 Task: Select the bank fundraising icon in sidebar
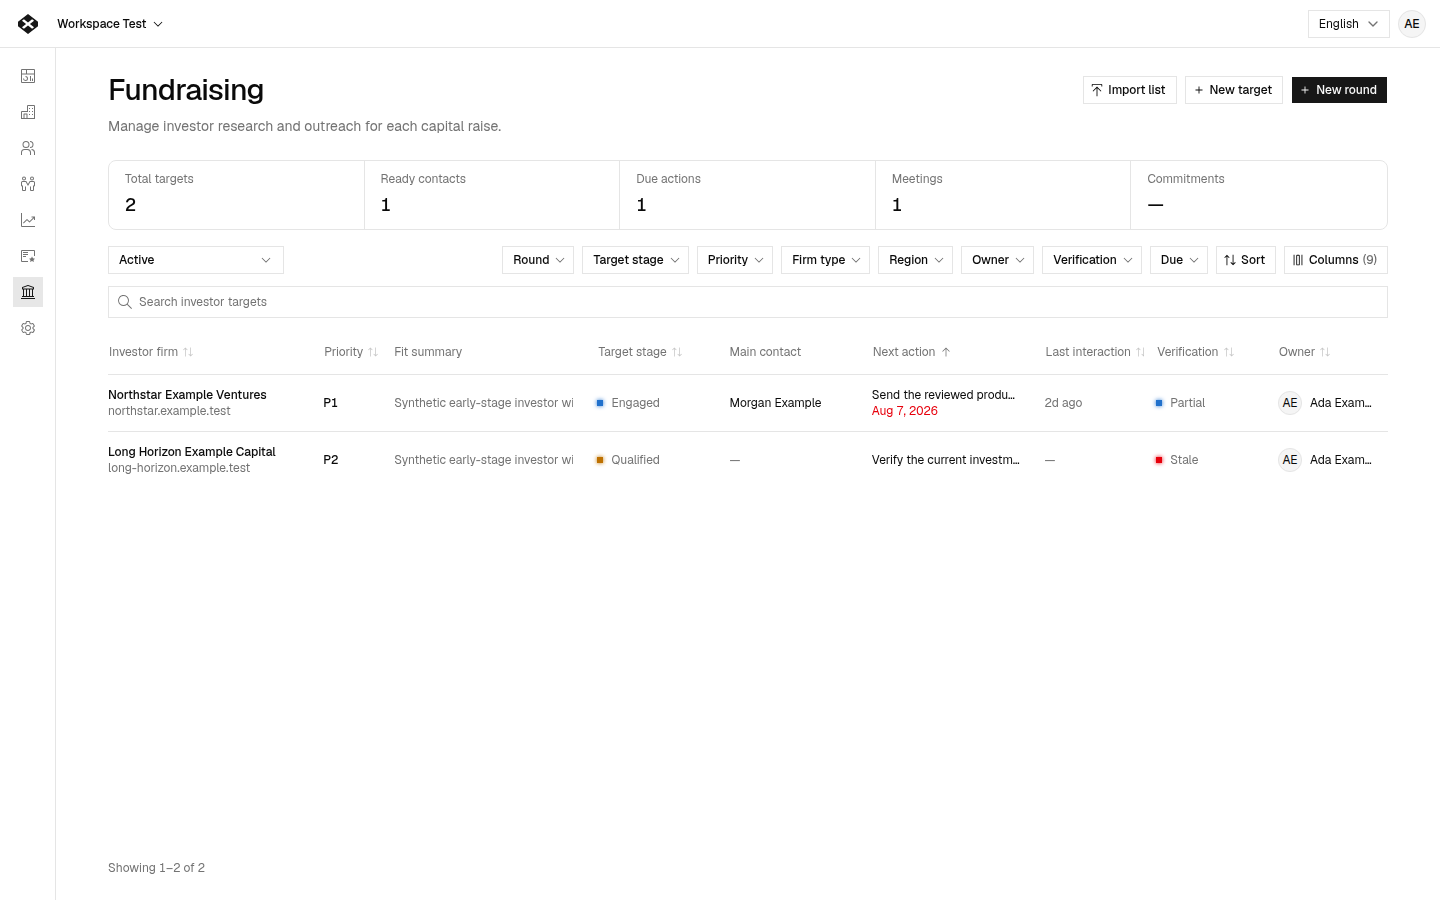tap(28, 292)
